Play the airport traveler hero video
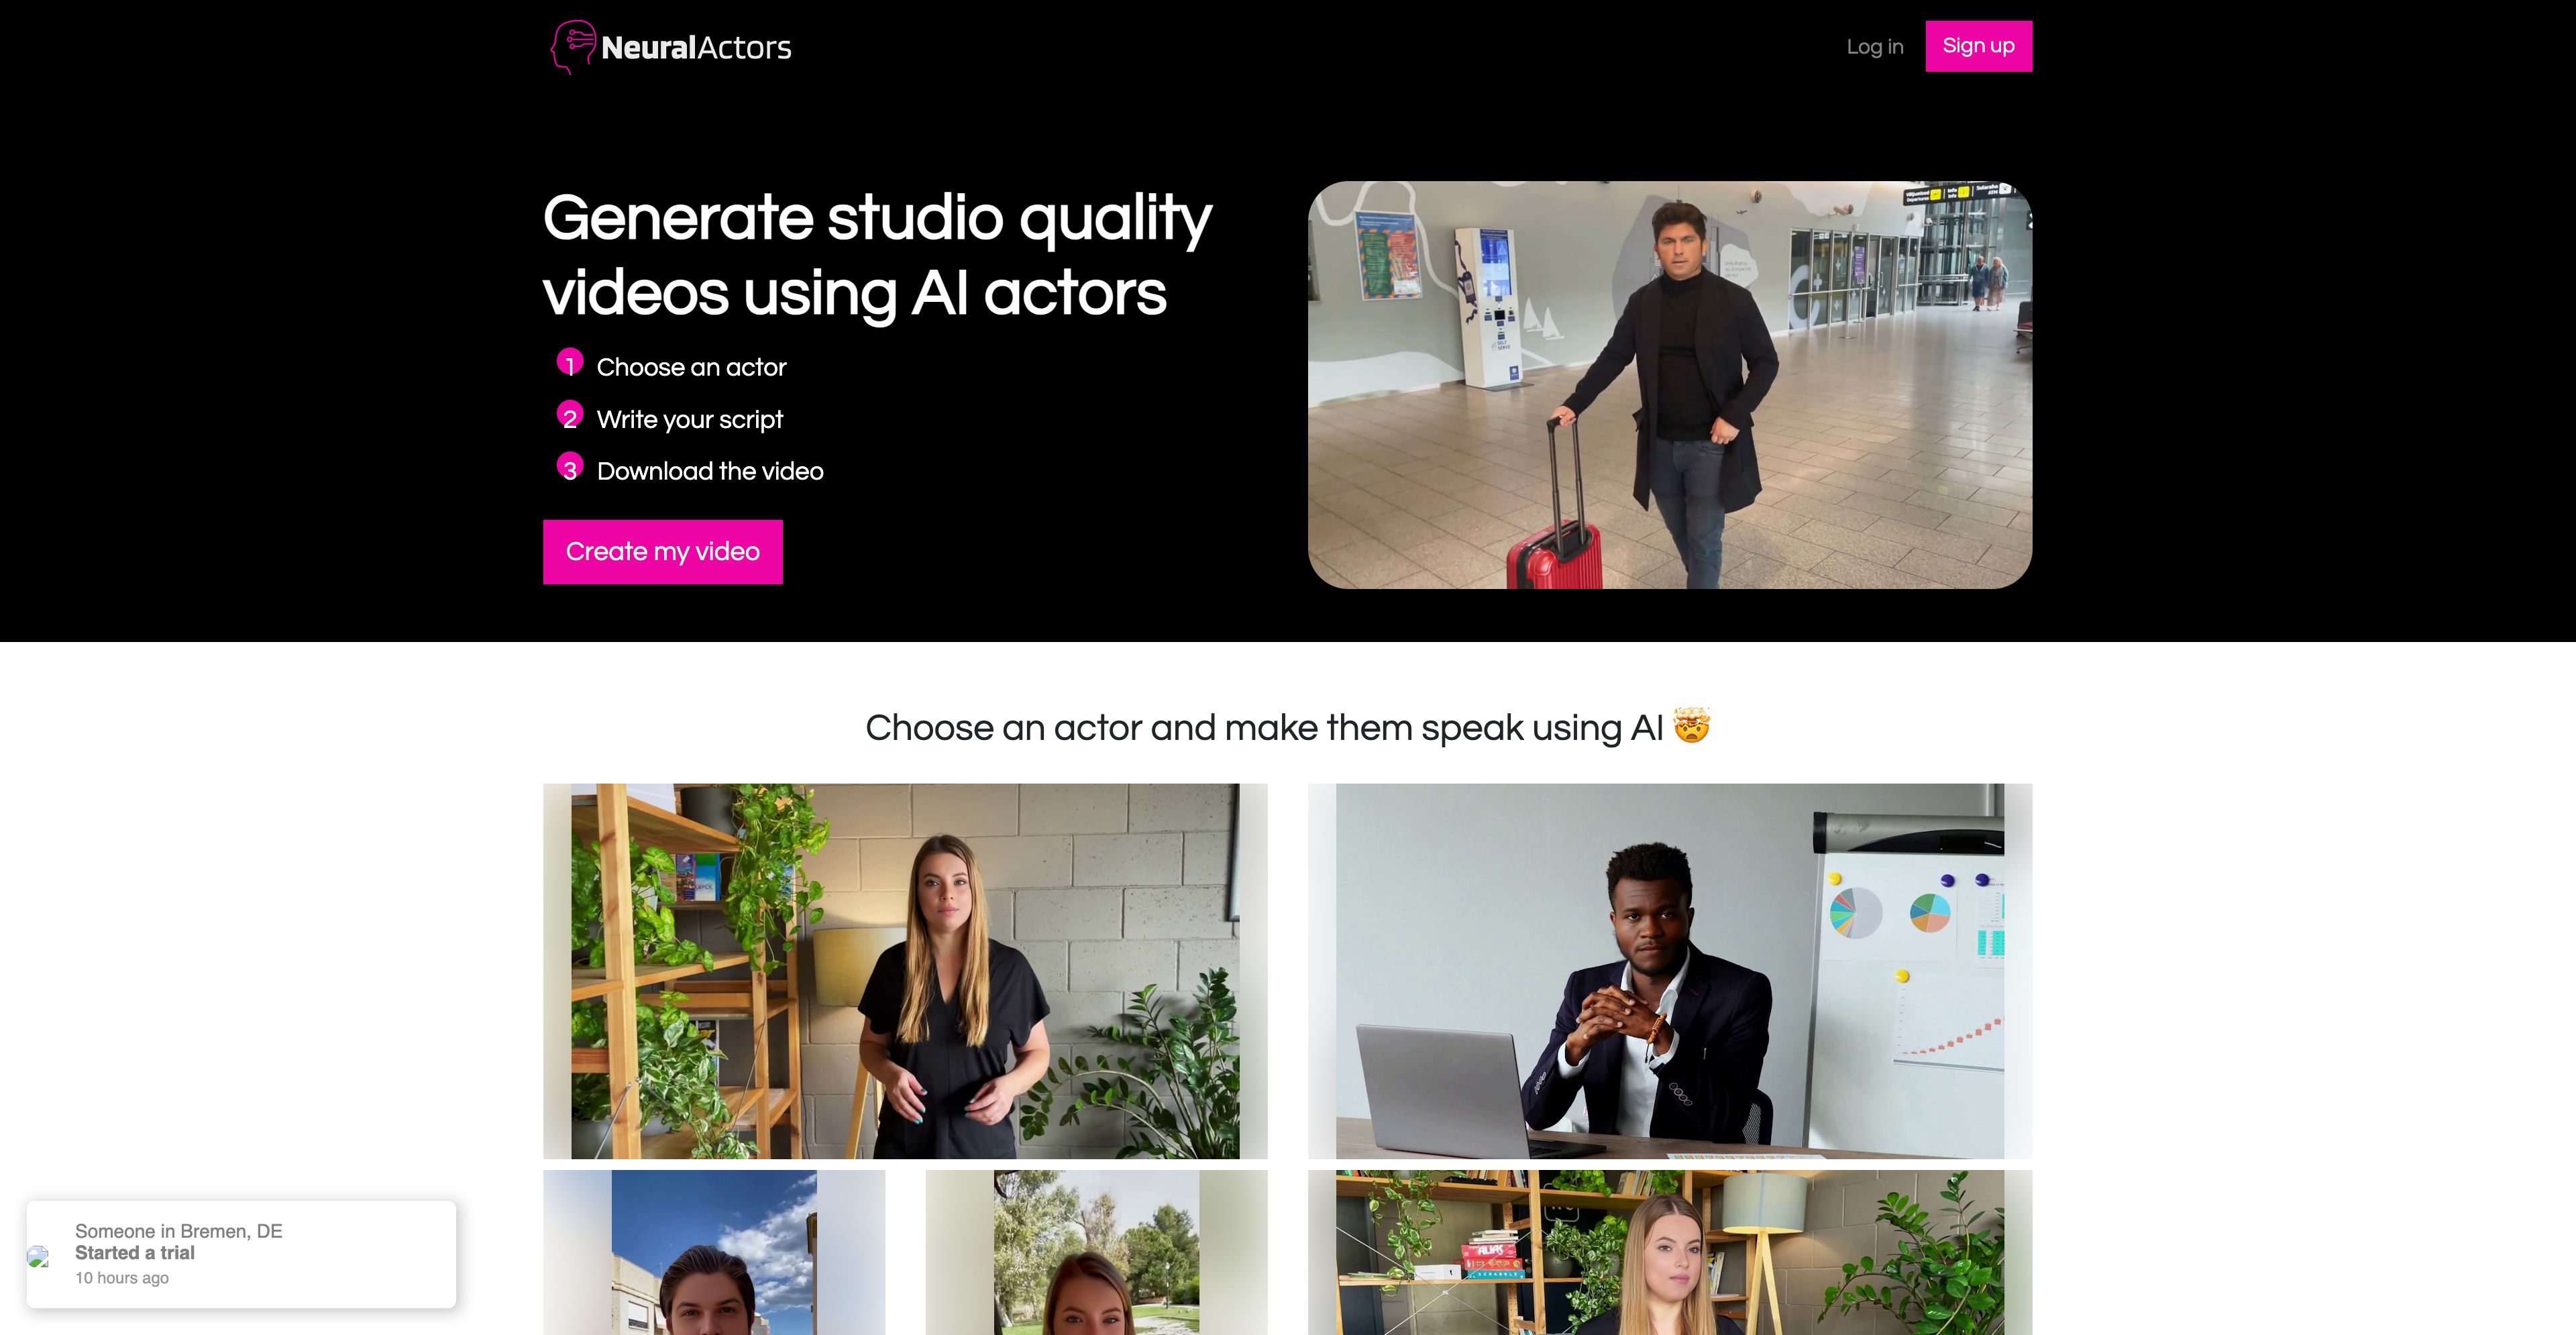This screenshot has height=1335, width=2576. pos(1670,384)
